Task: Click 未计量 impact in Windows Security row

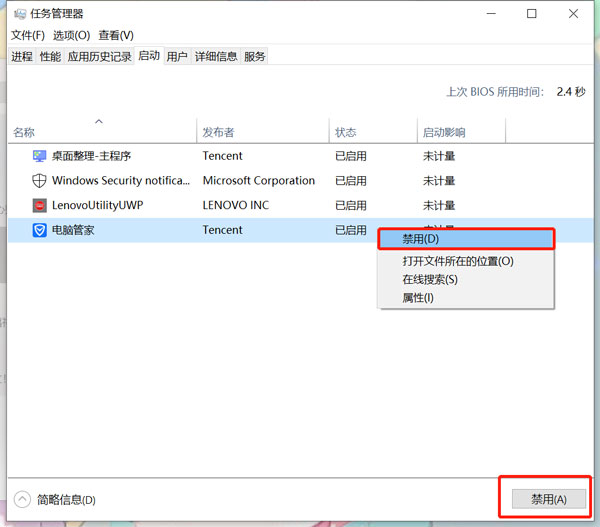Action: (439, 180)
